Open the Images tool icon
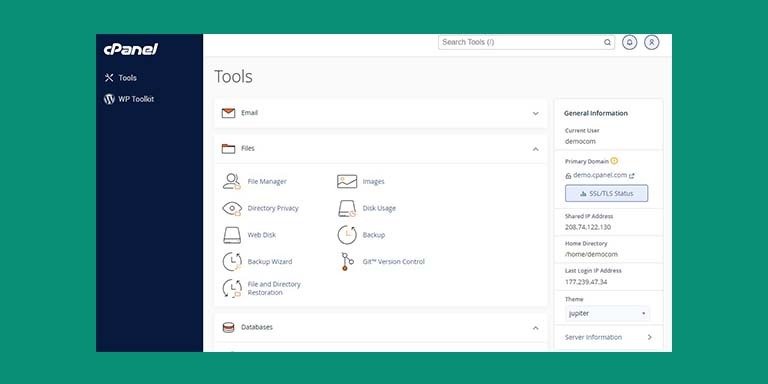Image resolution: width=768 pixels, height=384 pixels. point(347,181)
